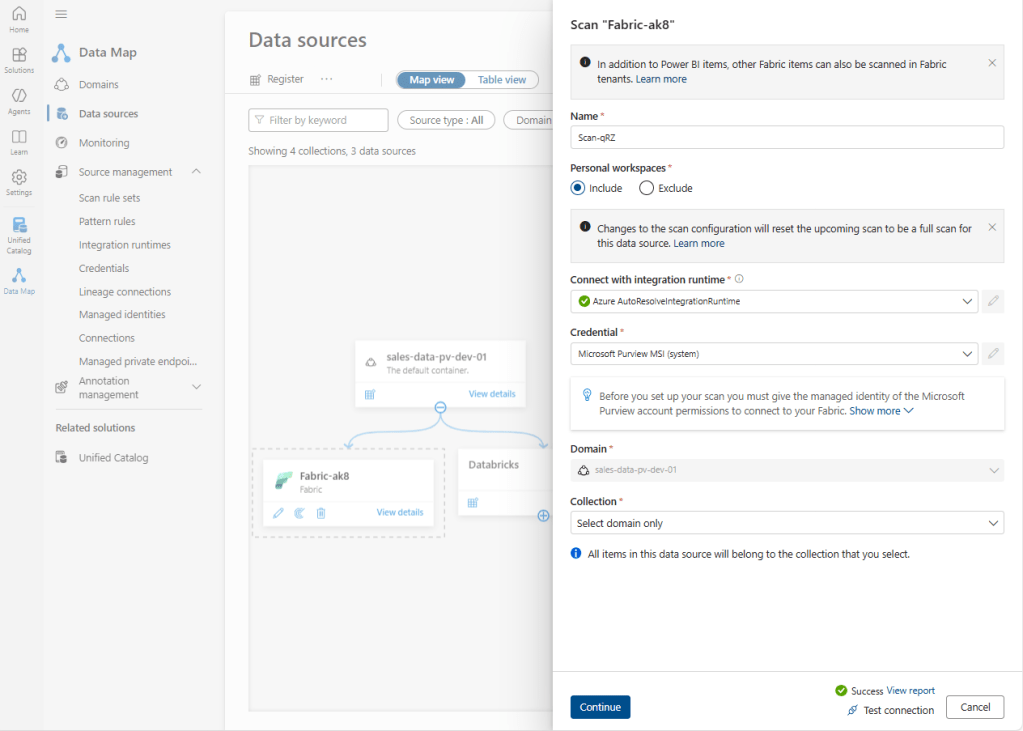
Task: Select the Include personal workspaces option
Action: (578, 188)
